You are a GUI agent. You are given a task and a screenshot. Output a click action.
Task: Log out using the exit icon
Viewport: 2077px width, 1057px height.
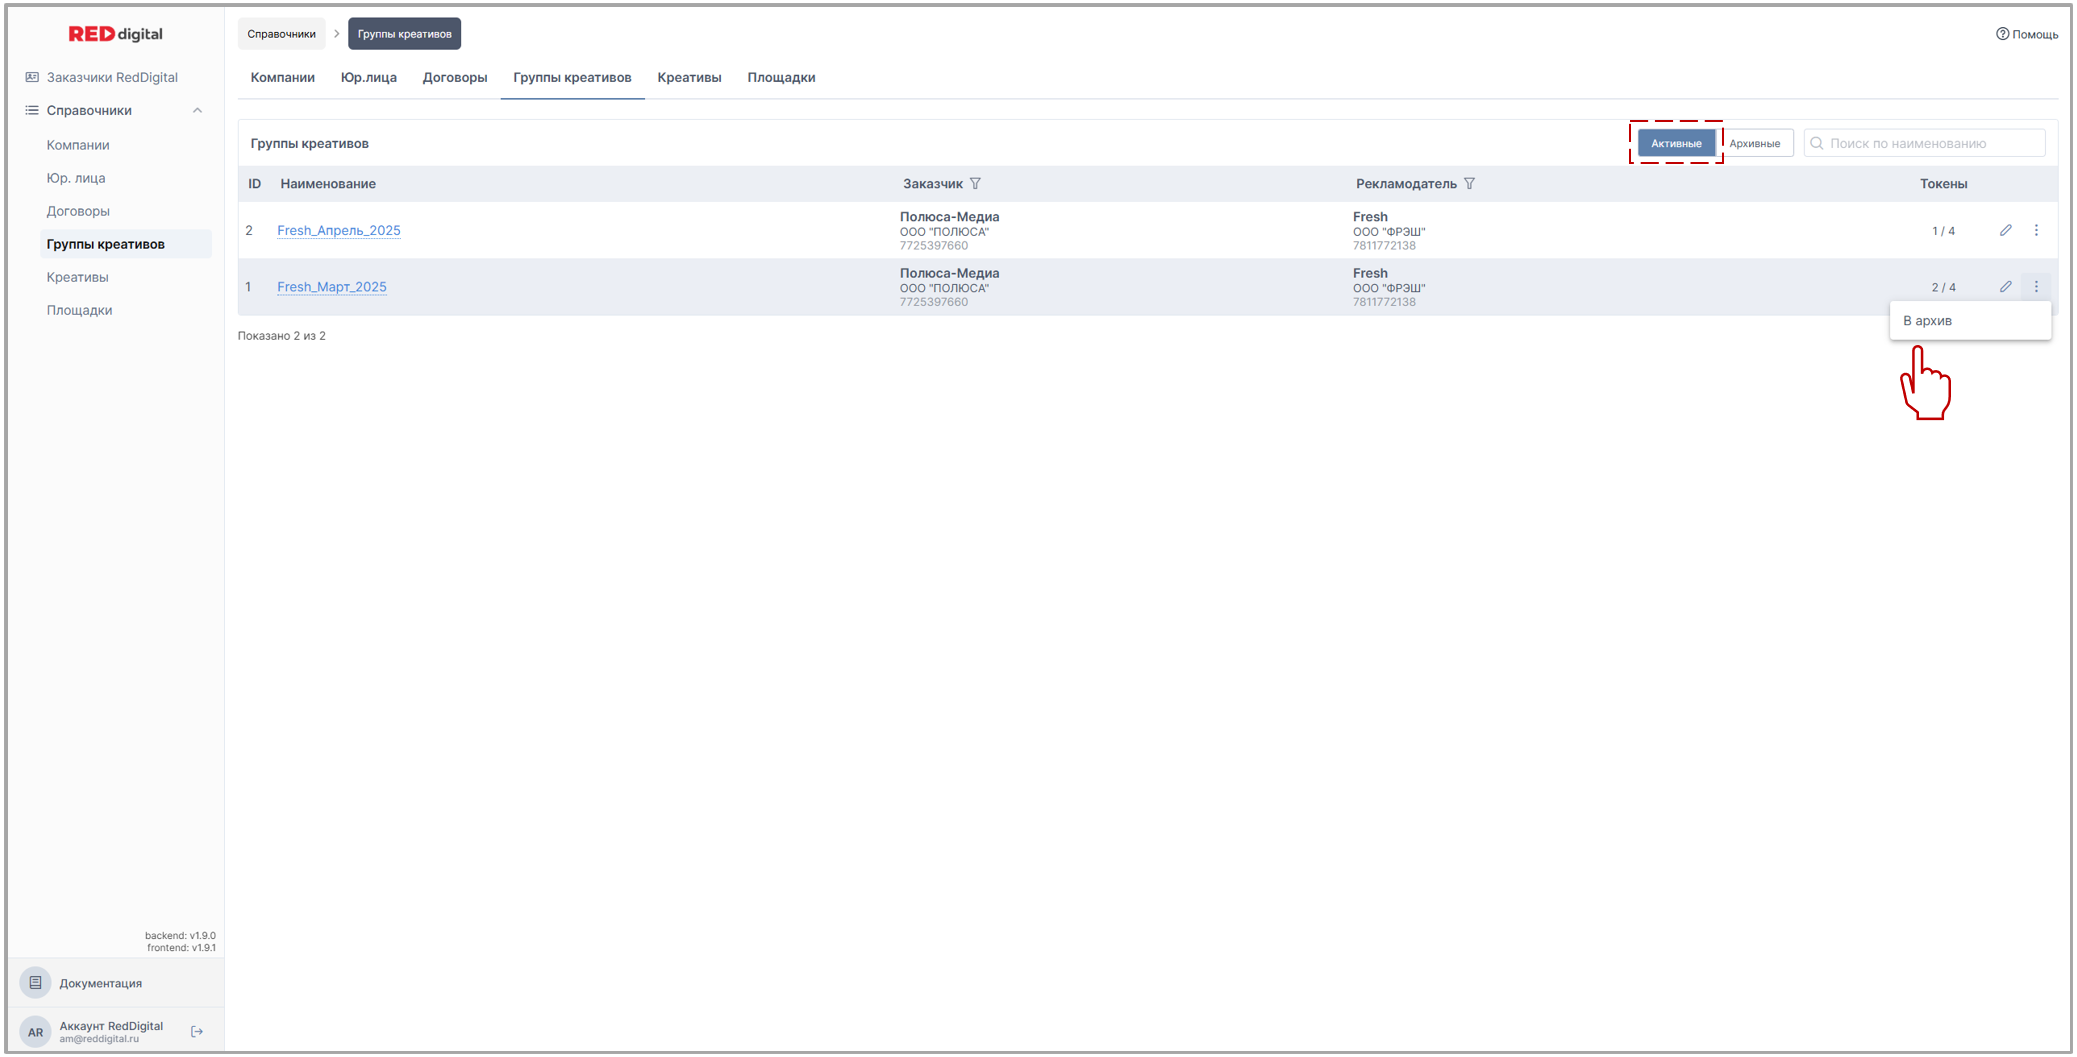coord(197,1032)
